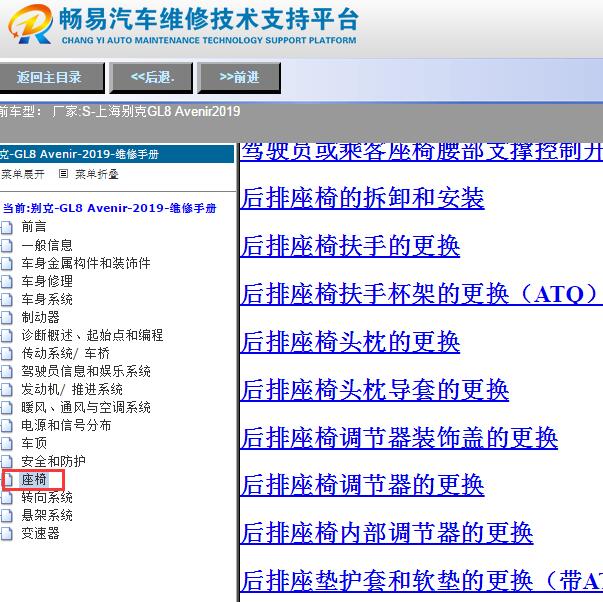
Task: Click the page icon beside 安全和防护
Action: [6, 461]
